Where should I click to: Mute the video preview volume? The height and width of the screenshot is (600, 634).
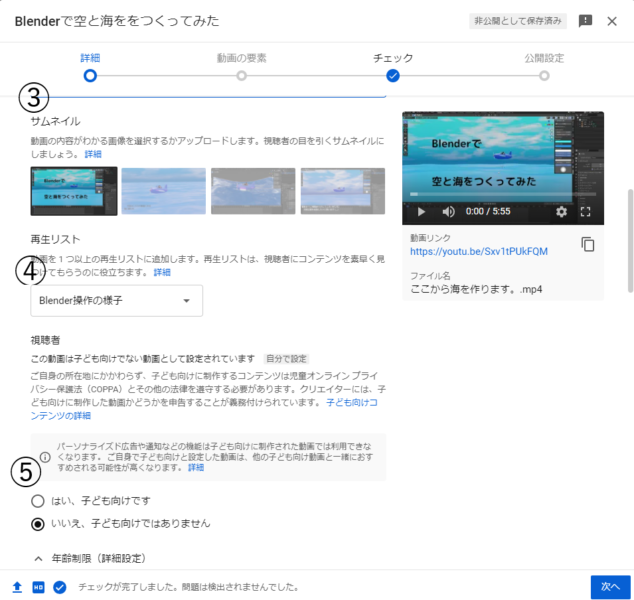(448, 211)
